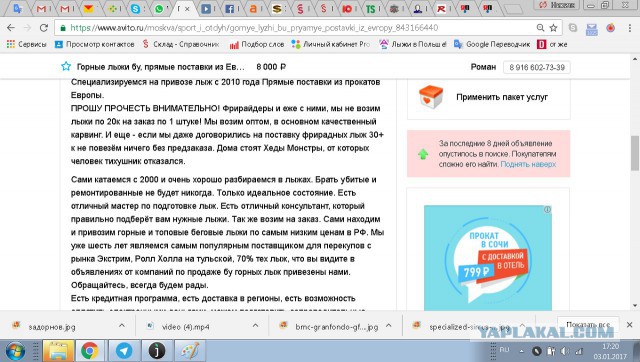Click the seller name Роман

483,67
